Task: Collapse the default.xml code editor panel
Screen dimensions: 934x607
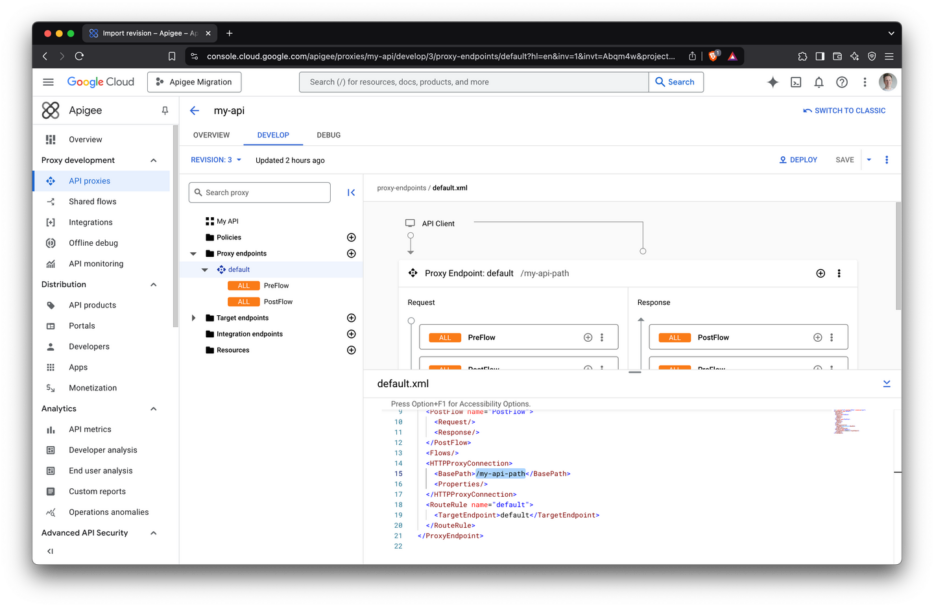Action: click(886, 384)
